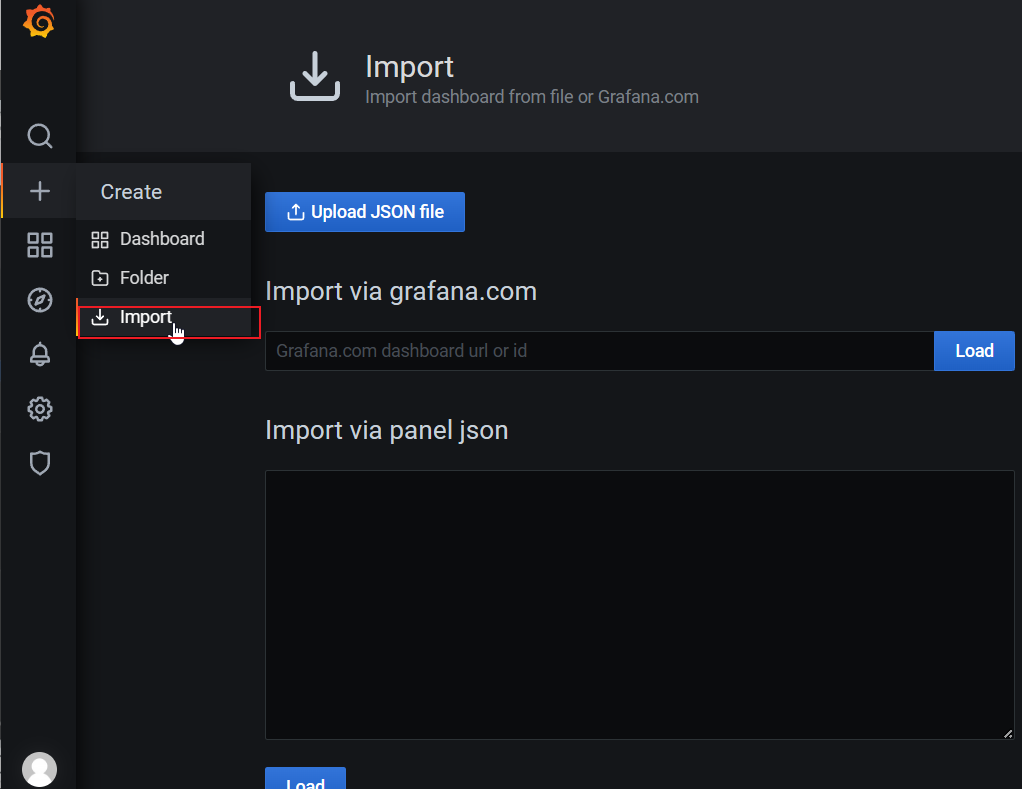
Task: Click the large Import download icon in header
Action: pos(315,76)
